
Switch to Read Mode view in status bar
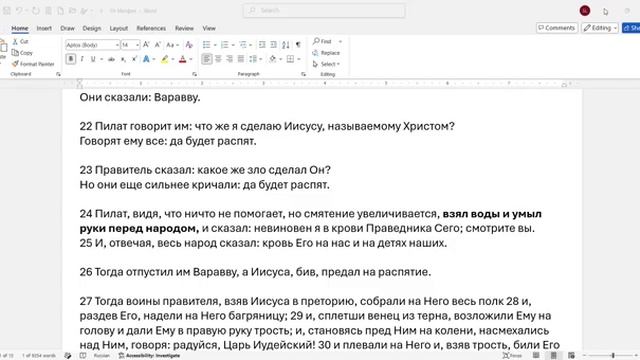click(536, 356)
